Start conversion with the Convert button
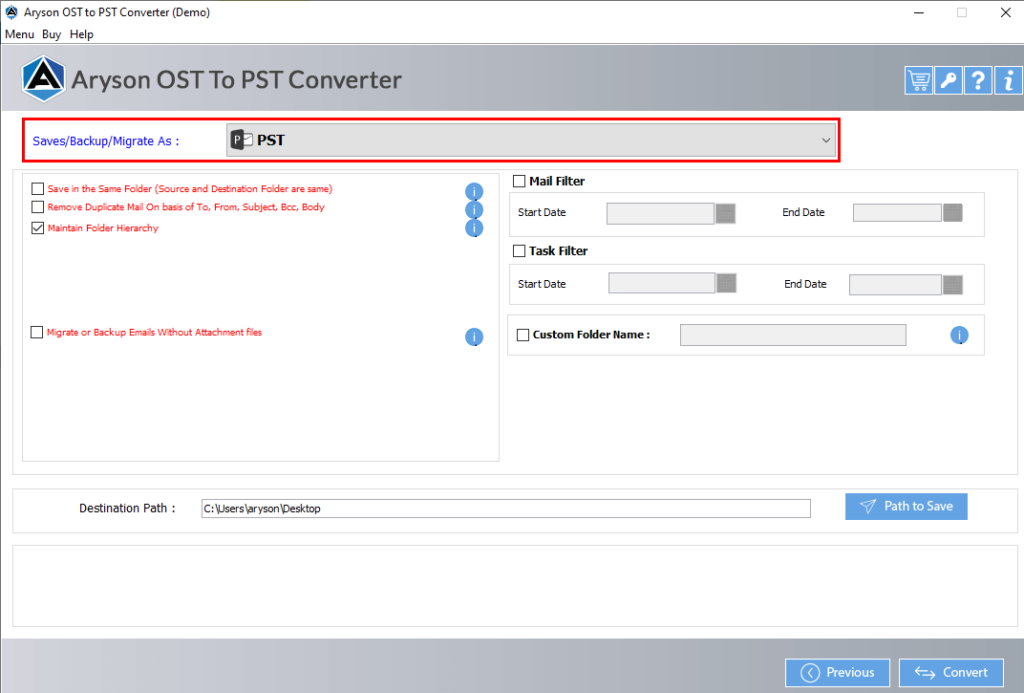 point(952,673)
